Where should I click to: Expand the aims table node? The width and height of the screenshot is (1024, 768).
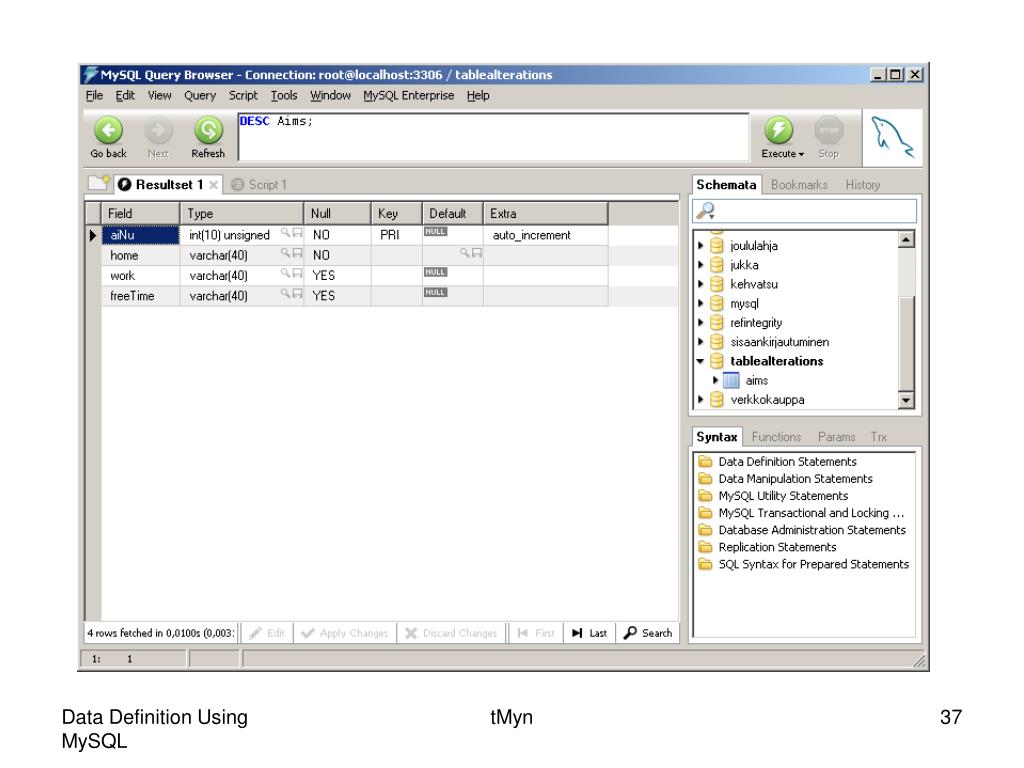pos(715,380)
